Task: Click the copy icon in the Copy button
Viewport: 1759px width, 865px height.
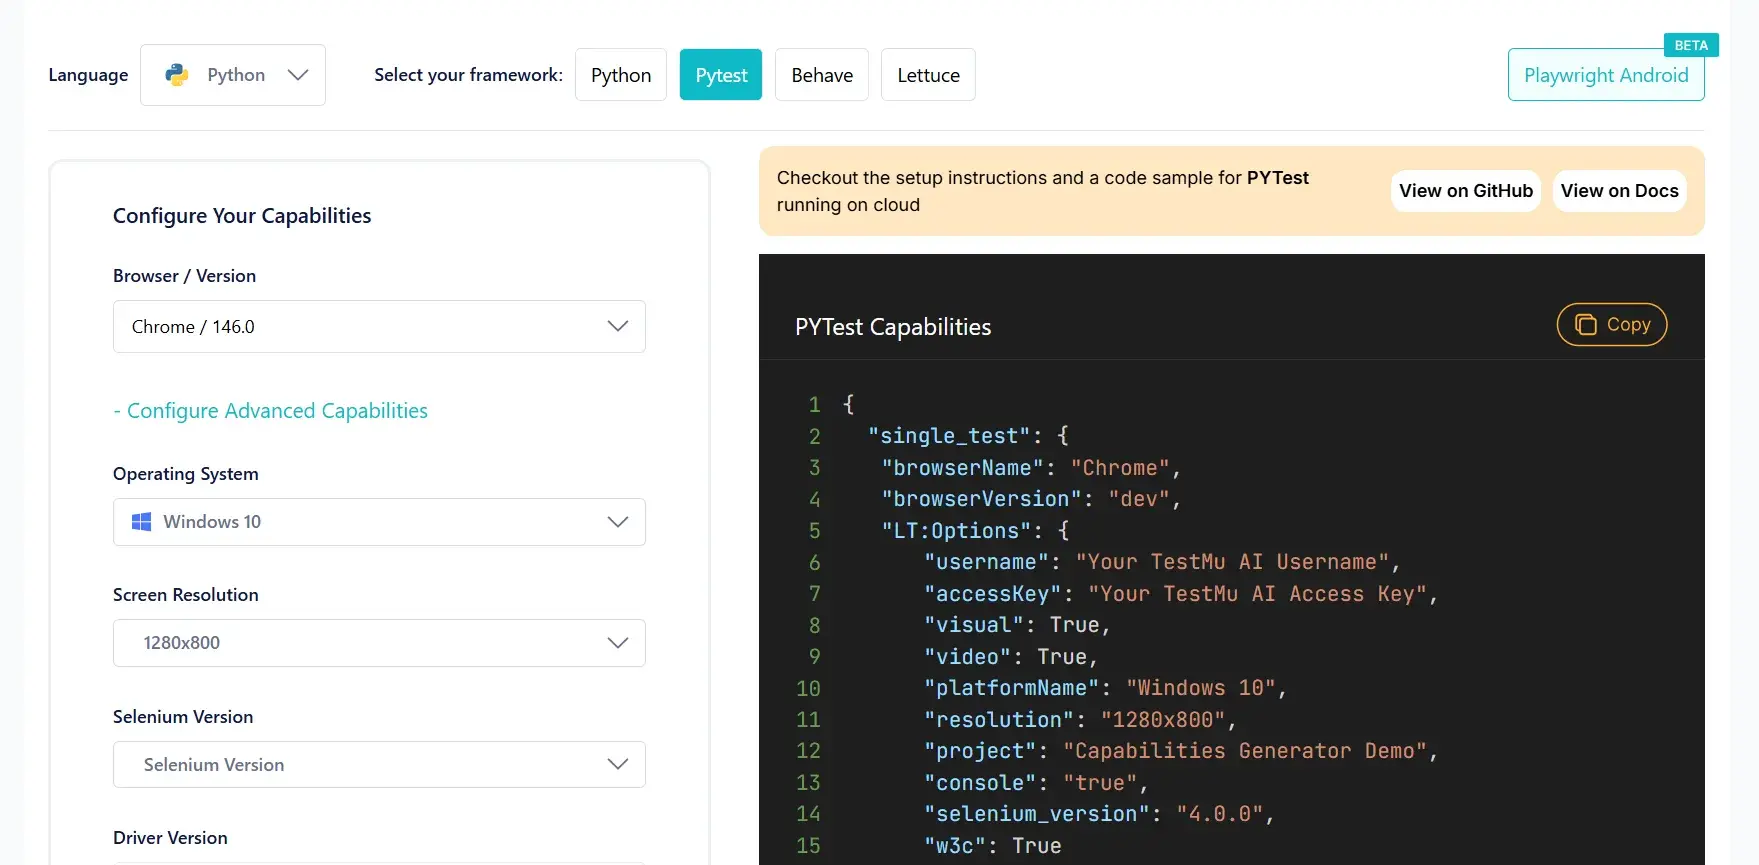Action: click(1586, 324)
